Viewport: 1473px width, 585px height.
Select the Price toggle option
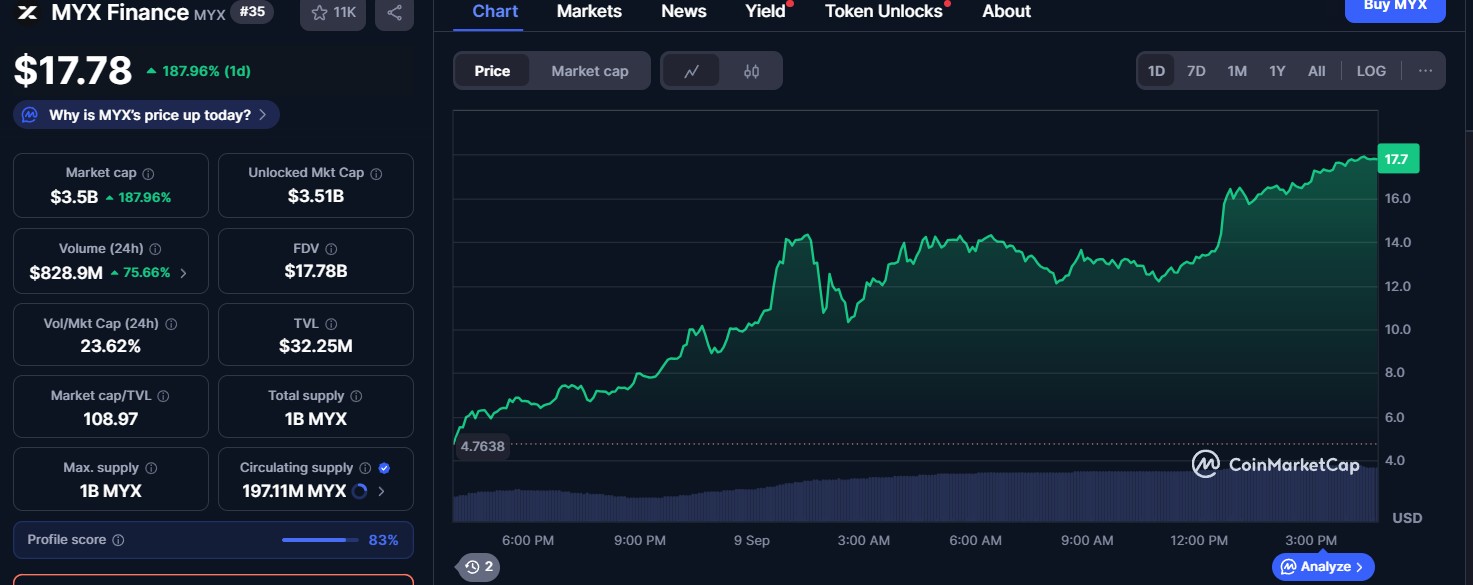tap(492, 71)
